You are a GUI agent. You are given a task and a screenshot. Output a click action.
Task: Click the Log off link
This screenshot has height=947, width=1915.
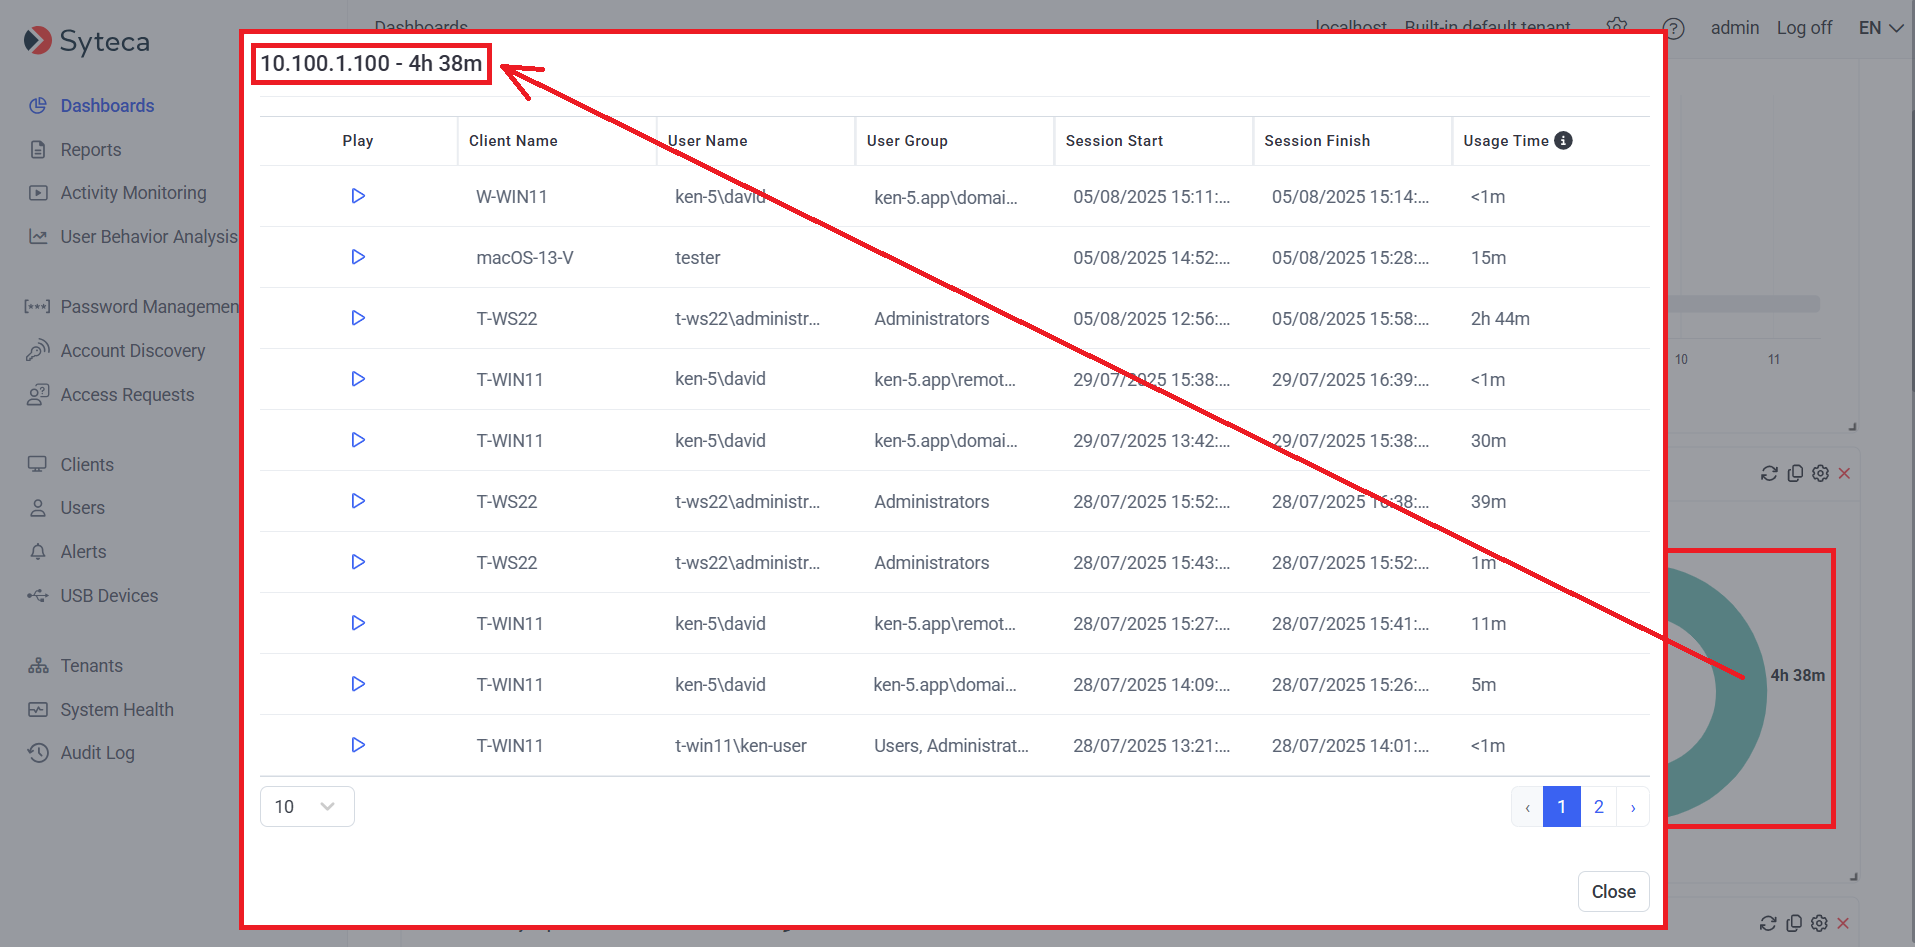click(x=1804, y=28)
